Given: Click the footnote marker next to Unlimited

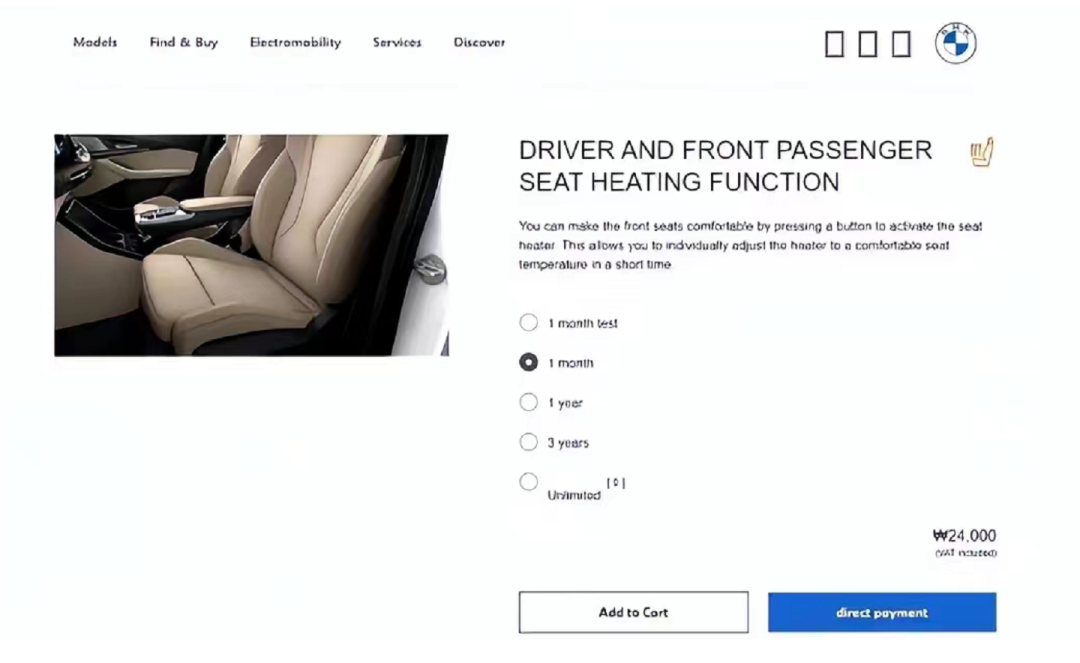Looking at the screenshot, I should (x=616, y=483).
